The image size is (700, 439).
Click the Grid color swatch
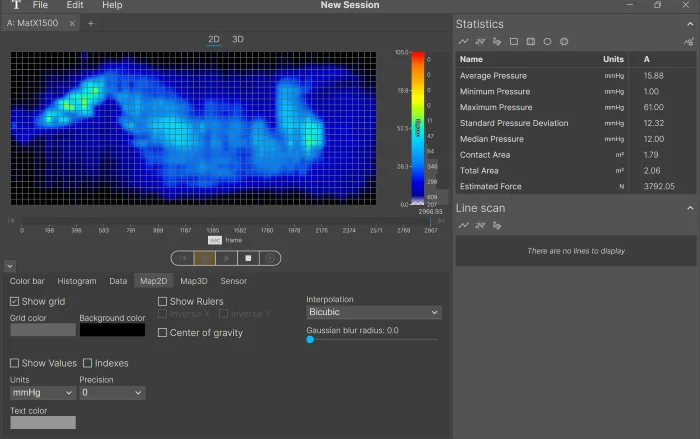pyautogui.click(x=42, y=330)
